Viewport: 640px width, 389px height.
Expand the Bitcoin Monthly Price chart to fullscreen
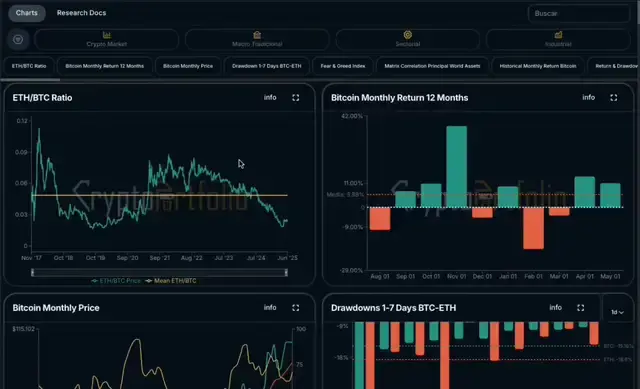coord(296,308)
